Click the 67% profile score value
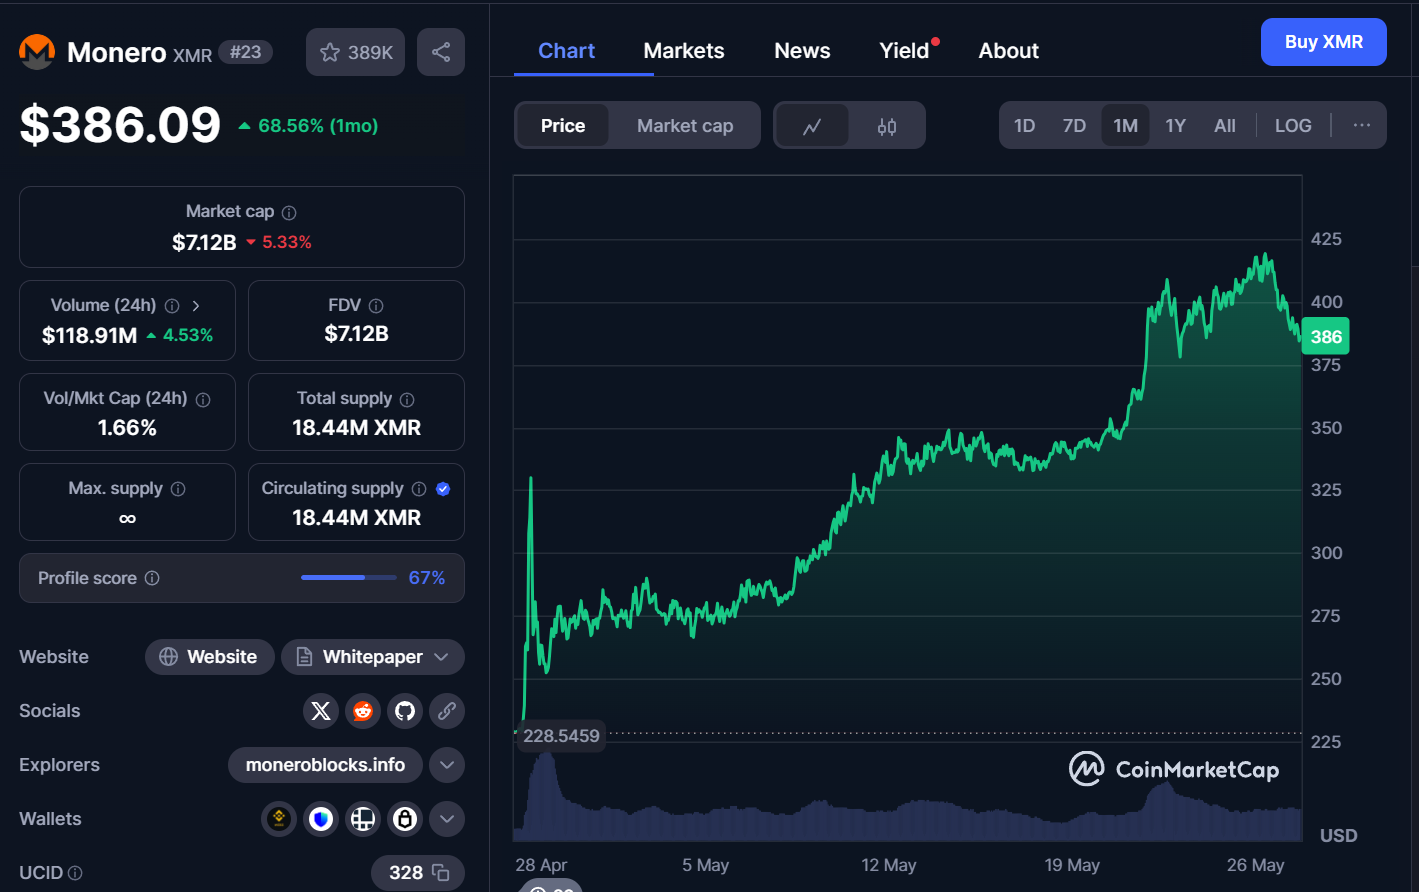 [x=427, y=578]
